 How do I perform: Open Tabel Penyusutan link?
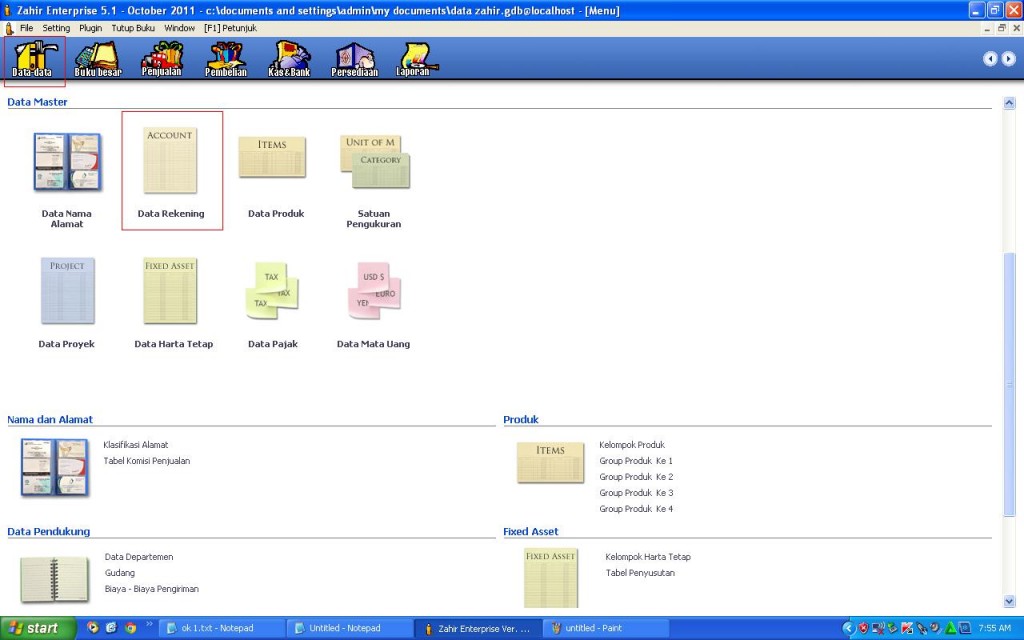coord(640,573)
